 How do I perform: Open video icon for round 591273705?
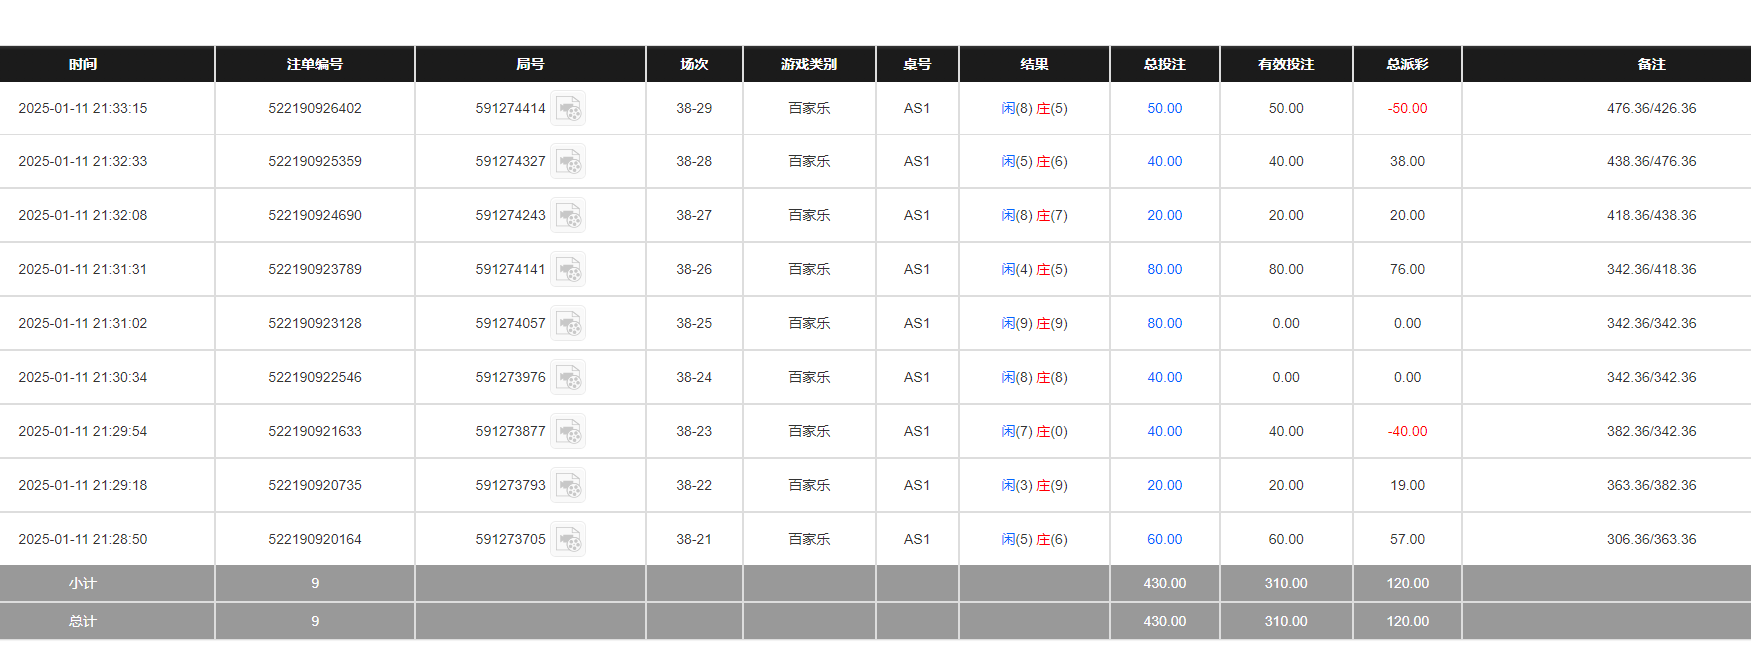click(x=568, y=540)
